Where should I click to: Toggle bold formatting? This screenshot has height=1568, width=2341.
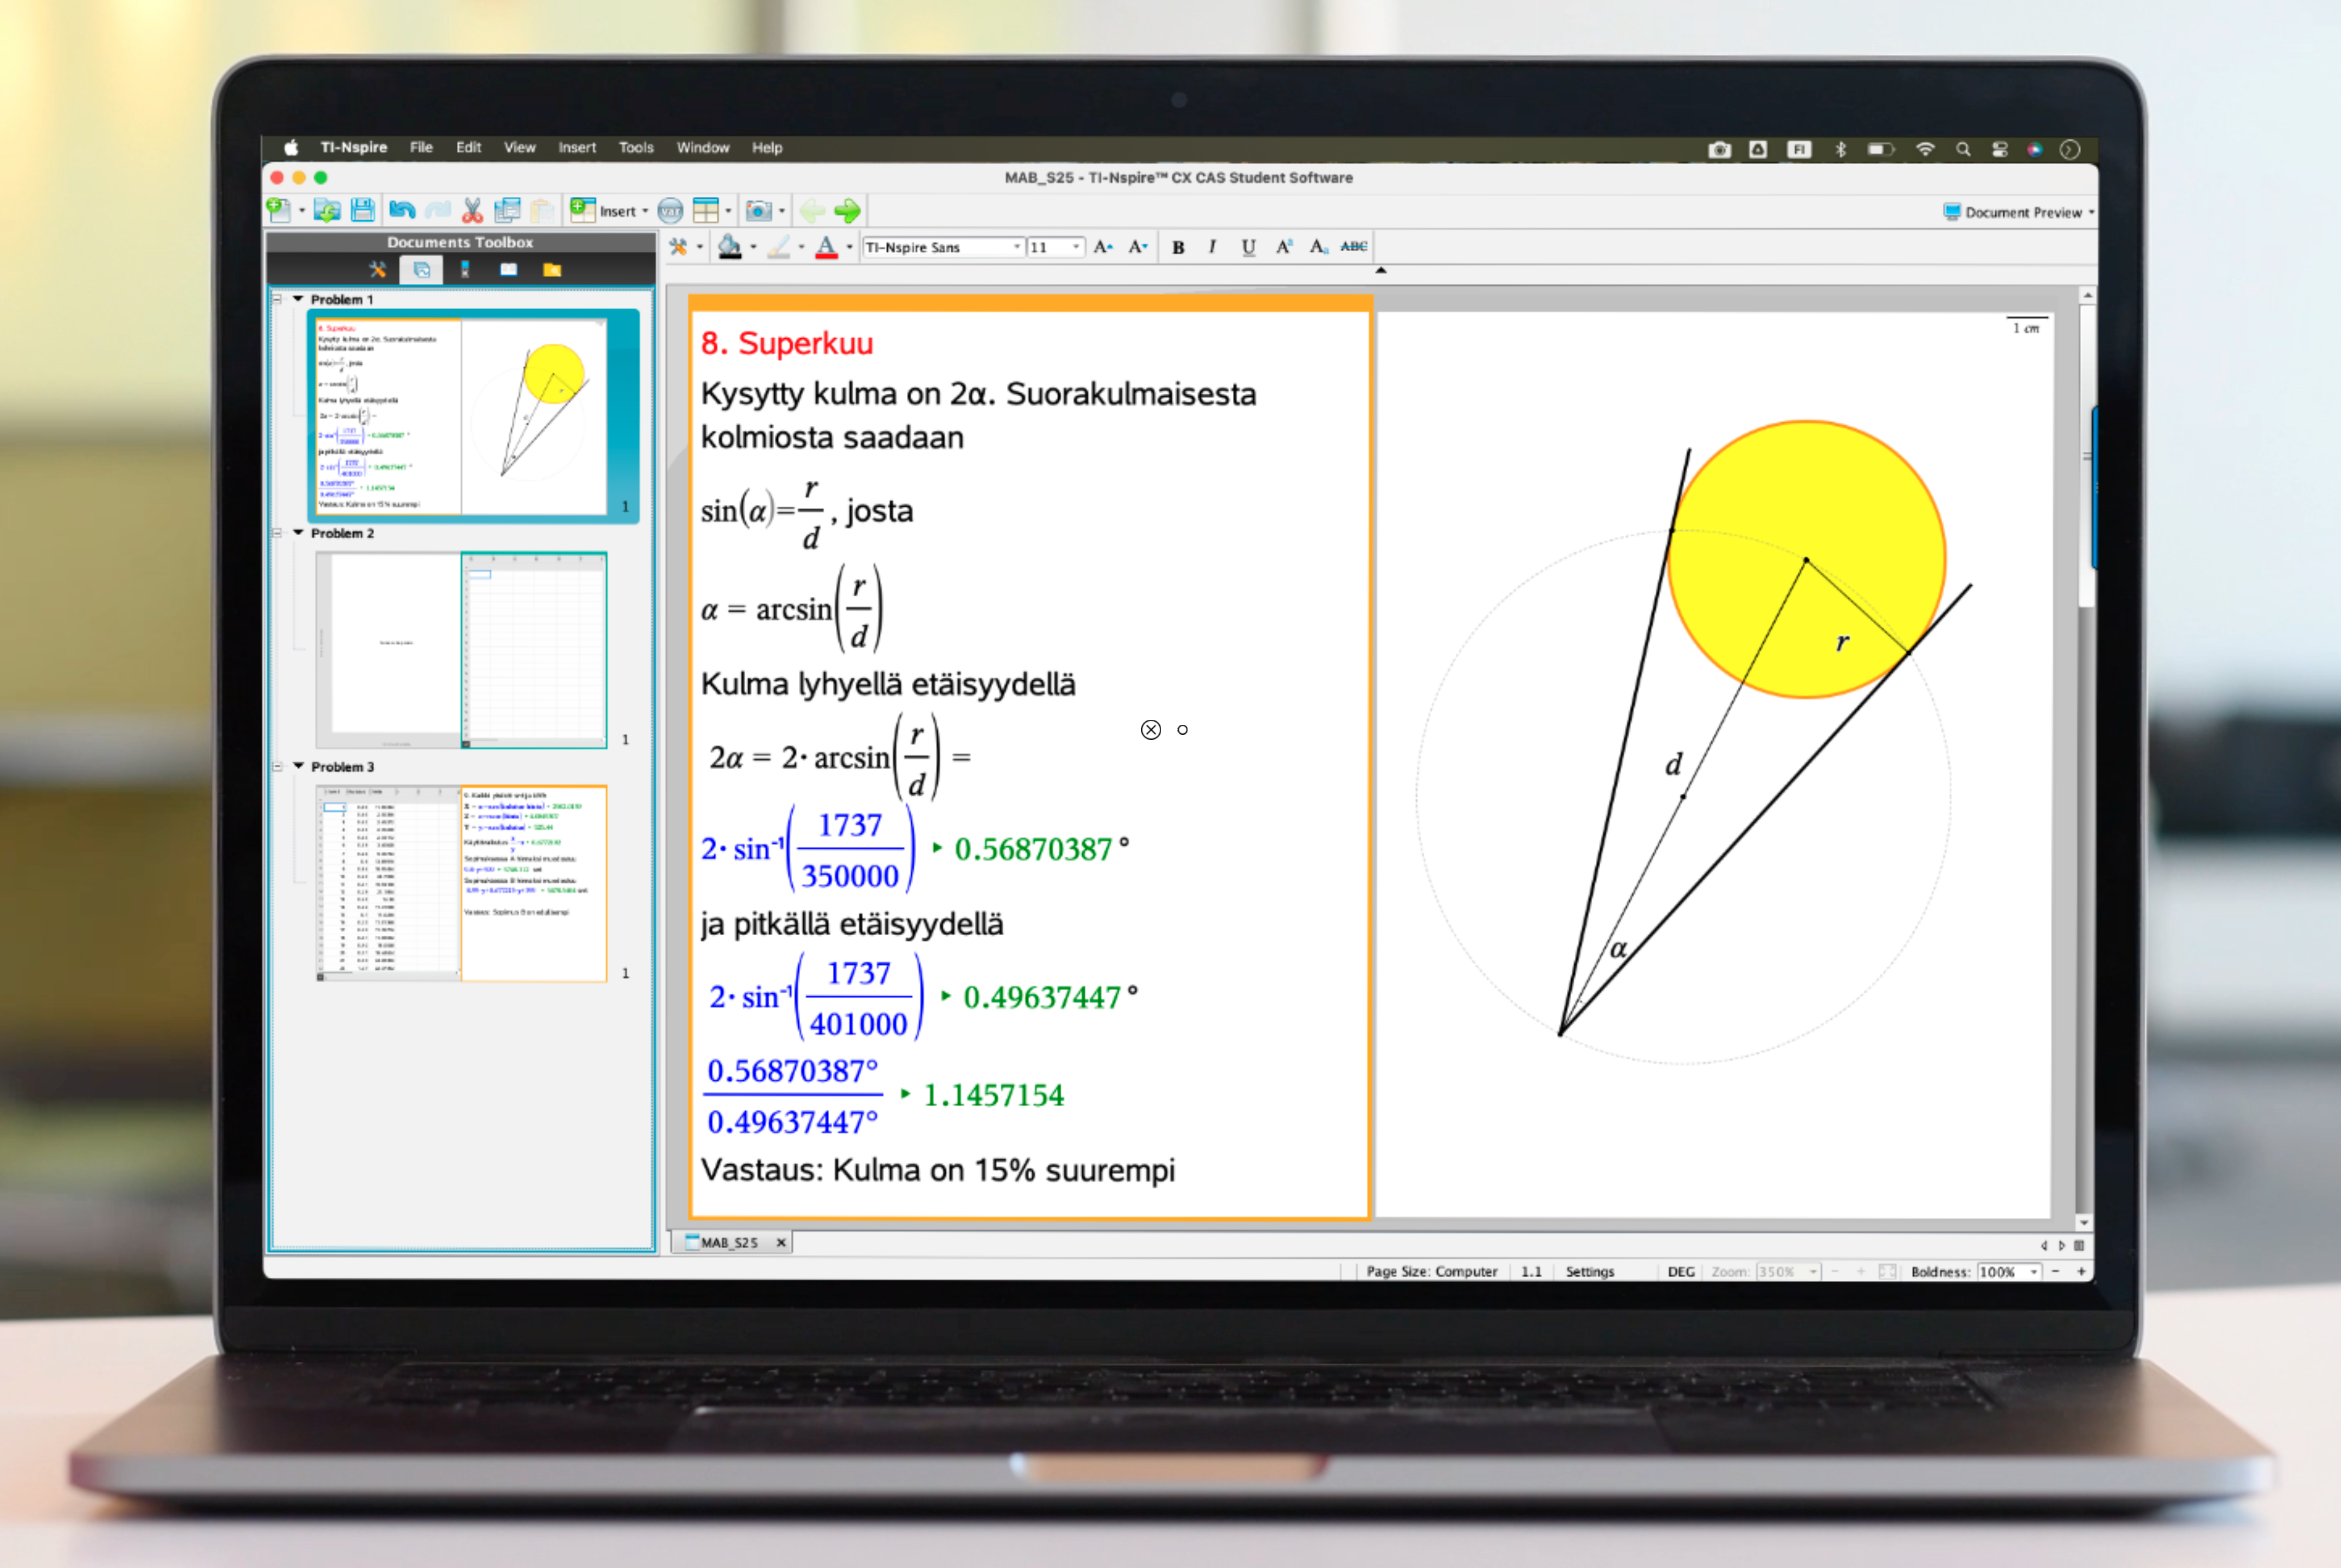click(x=1178, y=247)
